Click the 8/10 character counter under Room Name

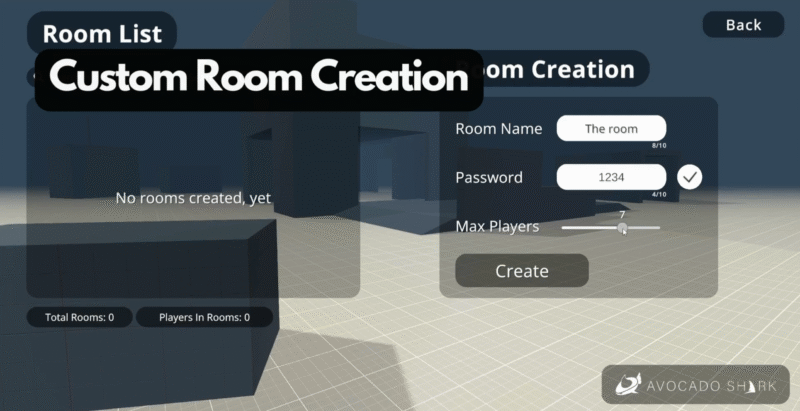coord(658,146)
